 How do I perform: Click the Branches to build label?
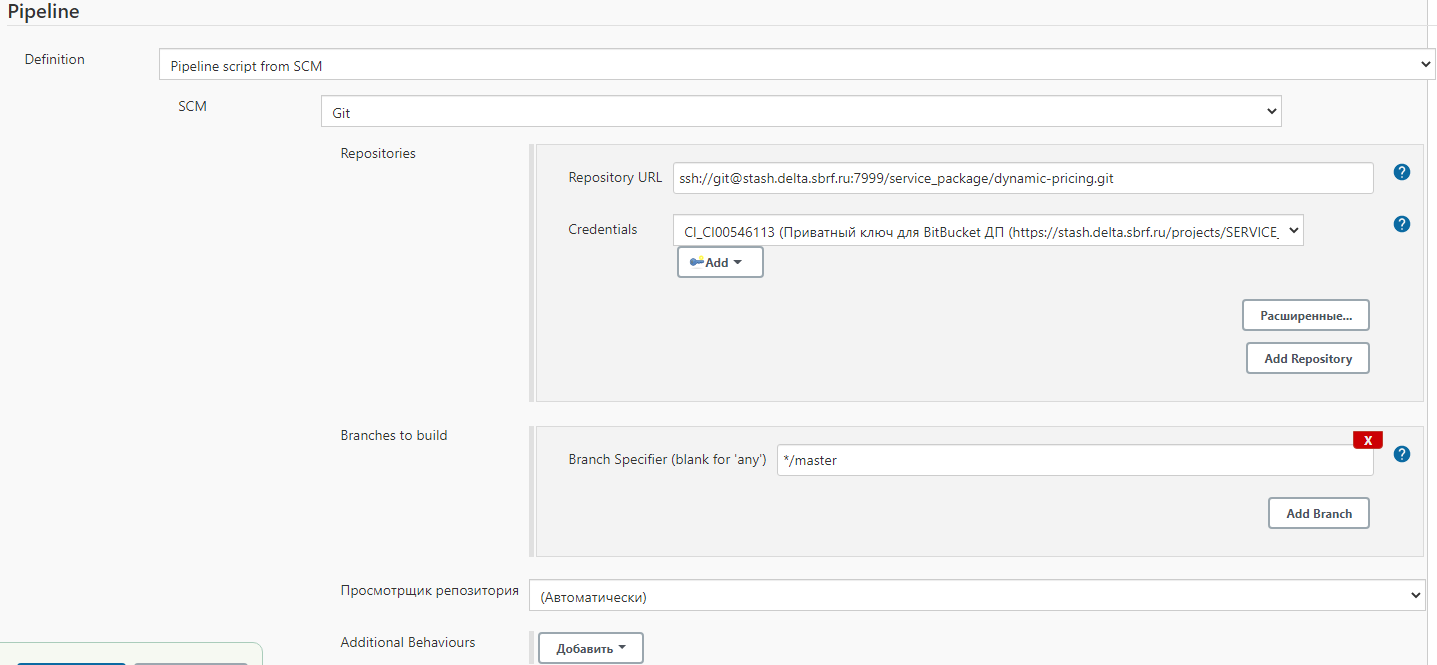[394, 435]
